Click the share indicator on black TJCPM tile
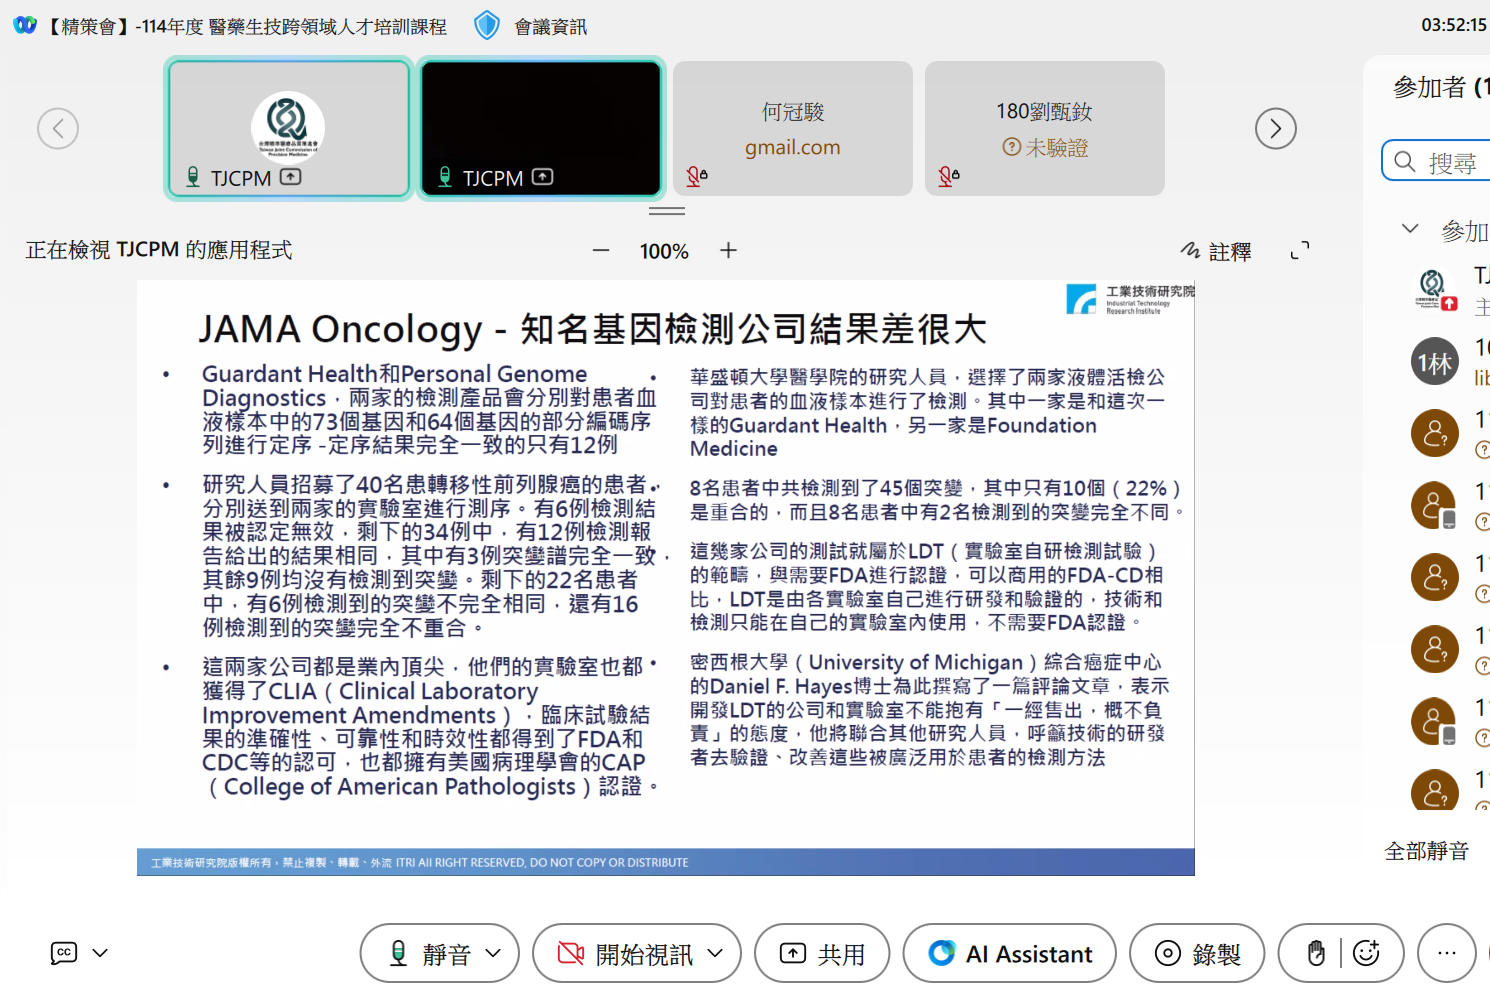Viewport: 1490px width, 990px height. [542, 177]
